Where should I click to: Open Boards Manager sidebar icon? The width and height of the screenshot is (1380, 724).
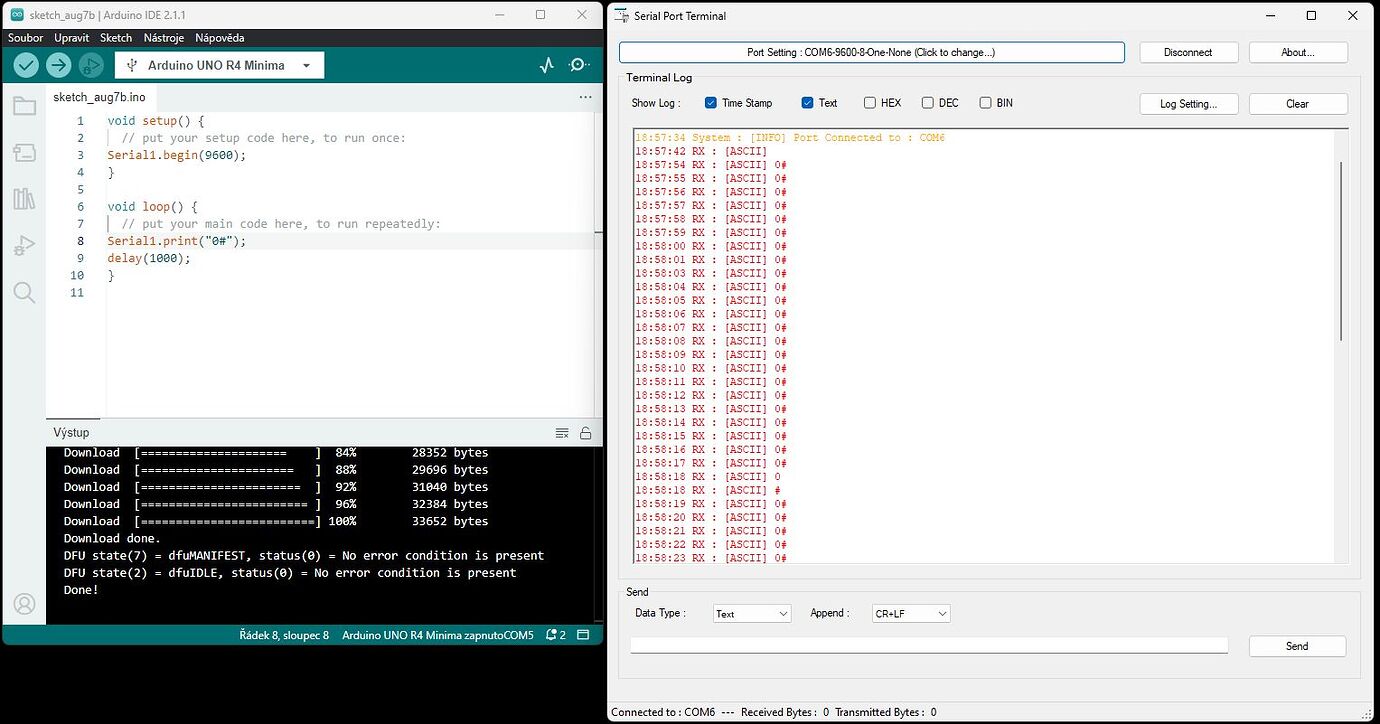24,152
